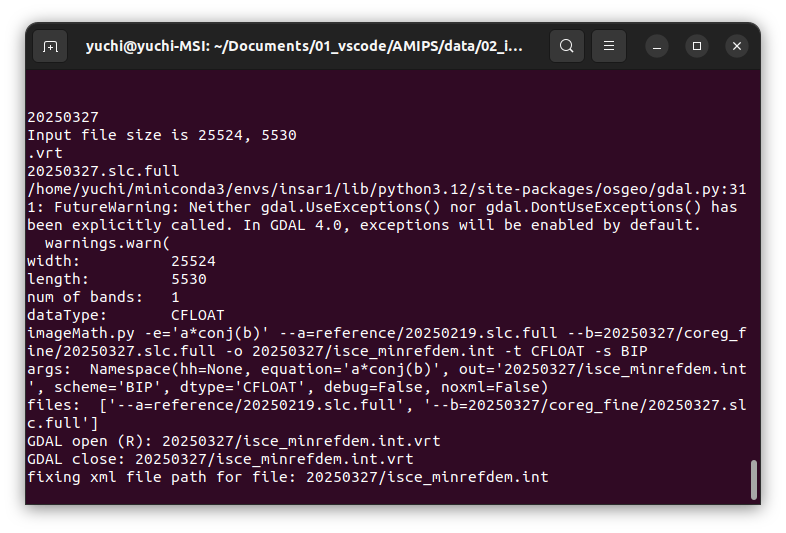Image resolution: width=786 pixels, height=533 pixels.
Task: Click the terminal scrollbar thumb
Action: [x=753, y=479]
